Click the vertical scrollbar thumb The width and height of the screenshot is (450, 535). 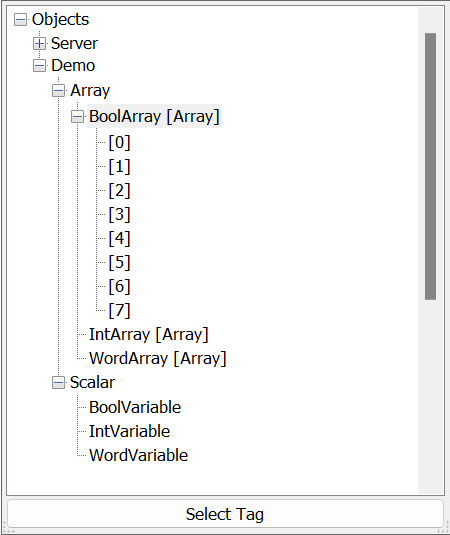click(431, 167)
